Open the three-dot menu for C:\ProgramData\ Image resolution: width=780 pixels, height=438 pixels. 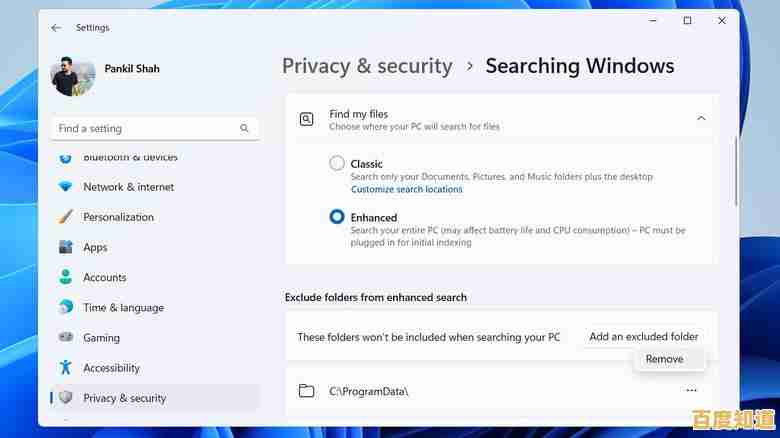(691, 391)
